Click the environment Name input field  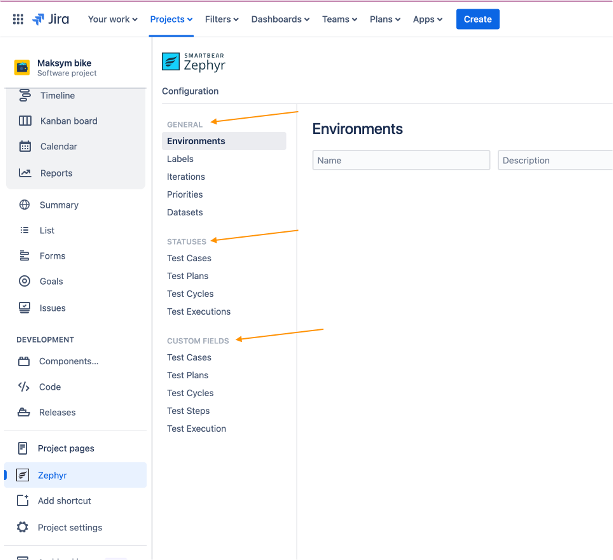401,160
